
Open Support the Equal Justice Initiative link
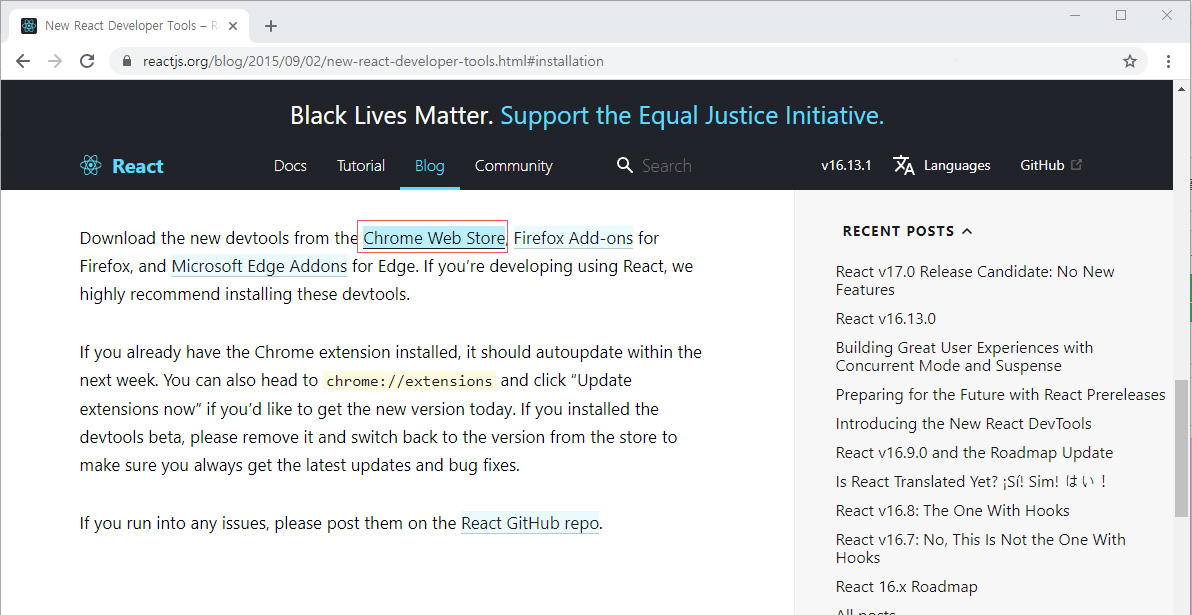(x=692, y=116)
